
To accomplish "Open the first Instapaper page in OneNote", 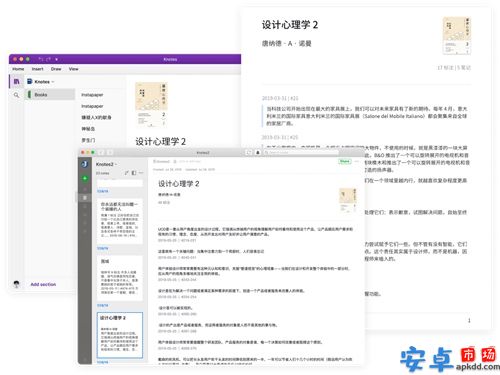I will click(92, 95).
